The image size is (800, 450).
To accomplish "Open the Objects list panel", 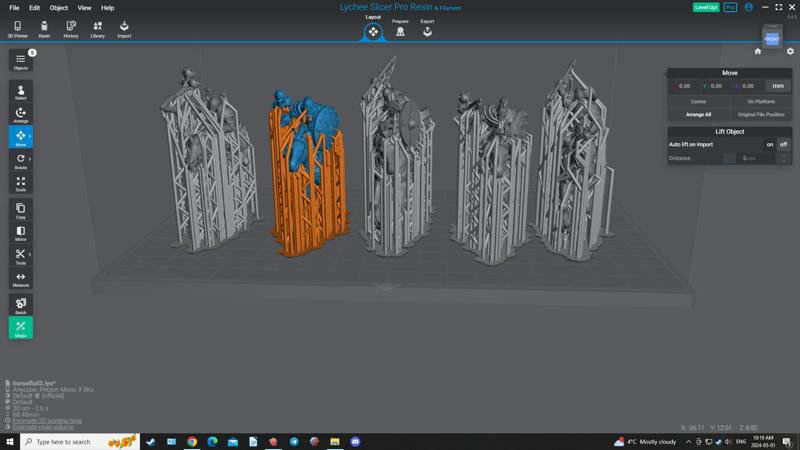I will point(20,61).
